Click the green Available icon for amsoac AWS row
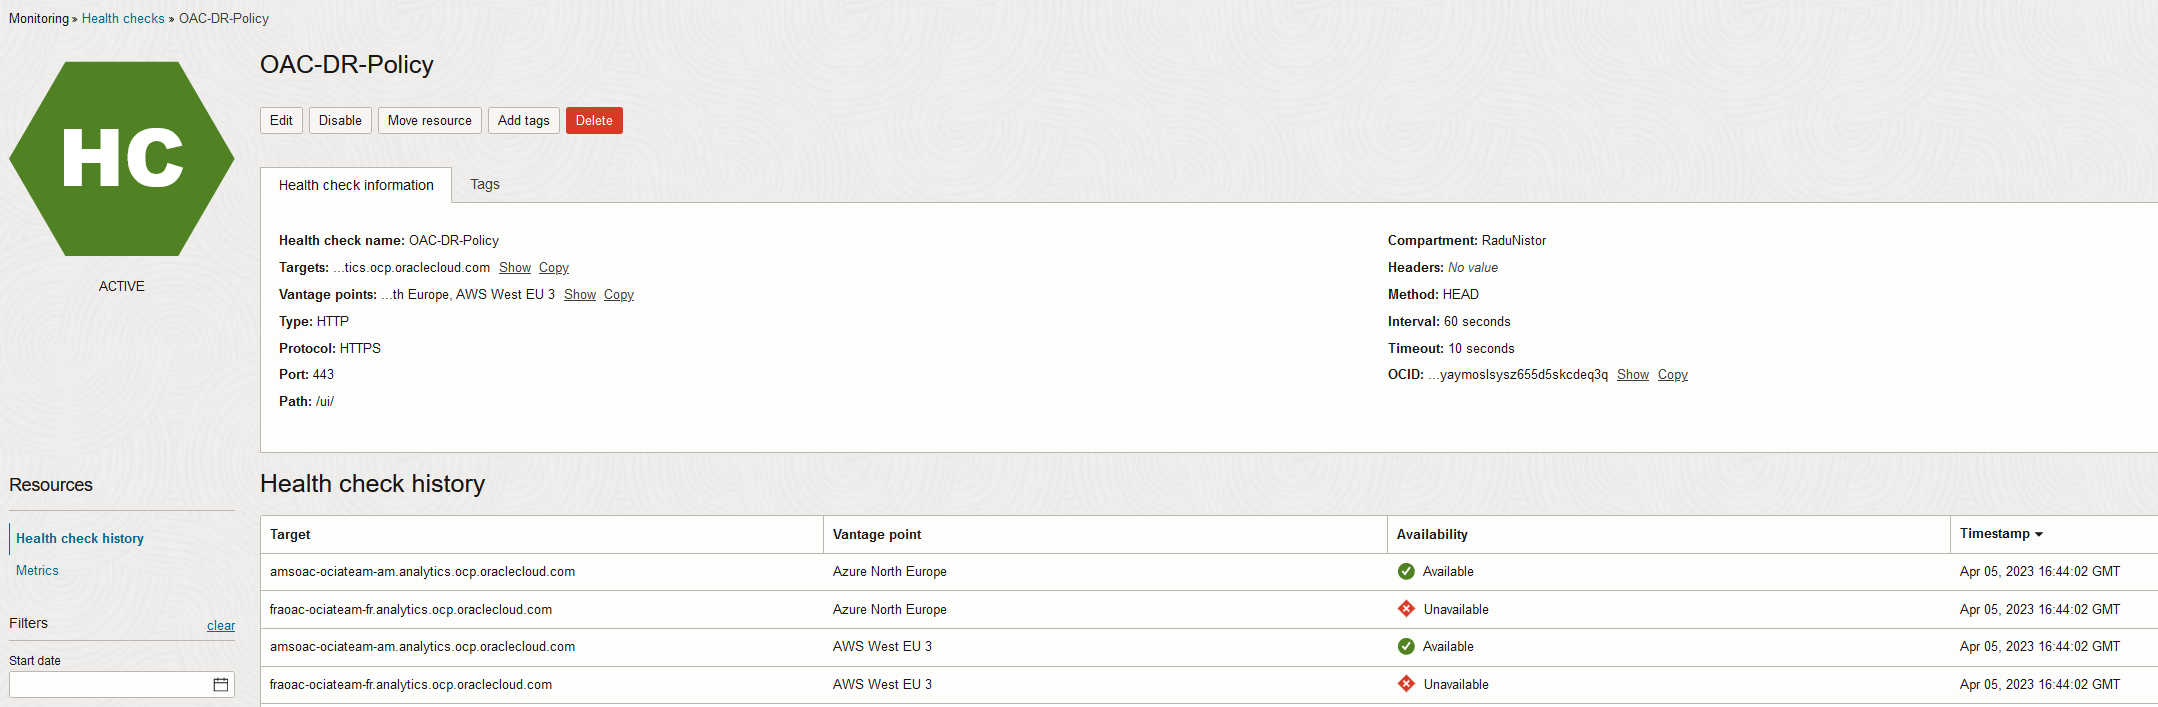The image size is (2158, 707). coord(1406,647)
